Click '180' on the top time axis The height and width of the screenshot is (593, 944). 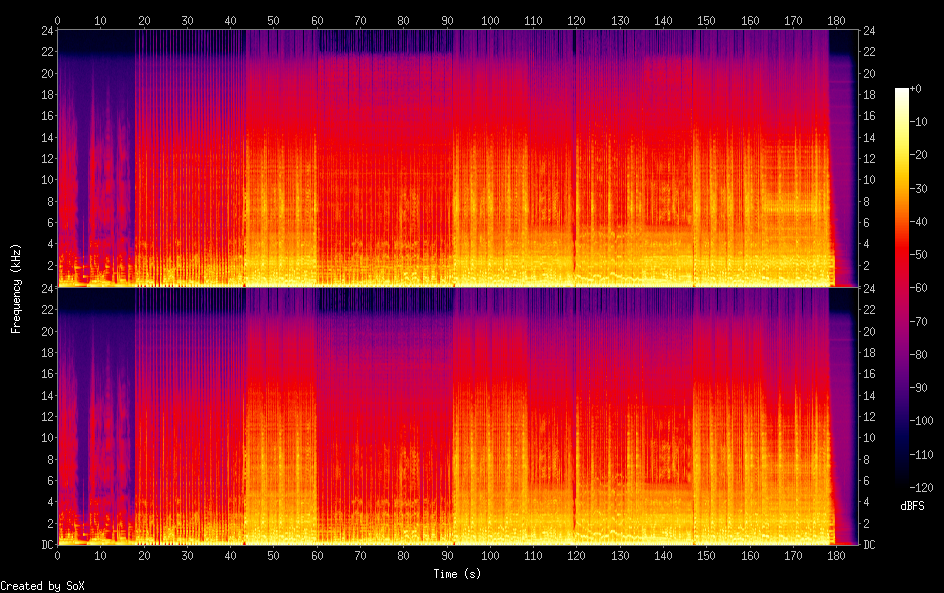[x=836, y=20]
